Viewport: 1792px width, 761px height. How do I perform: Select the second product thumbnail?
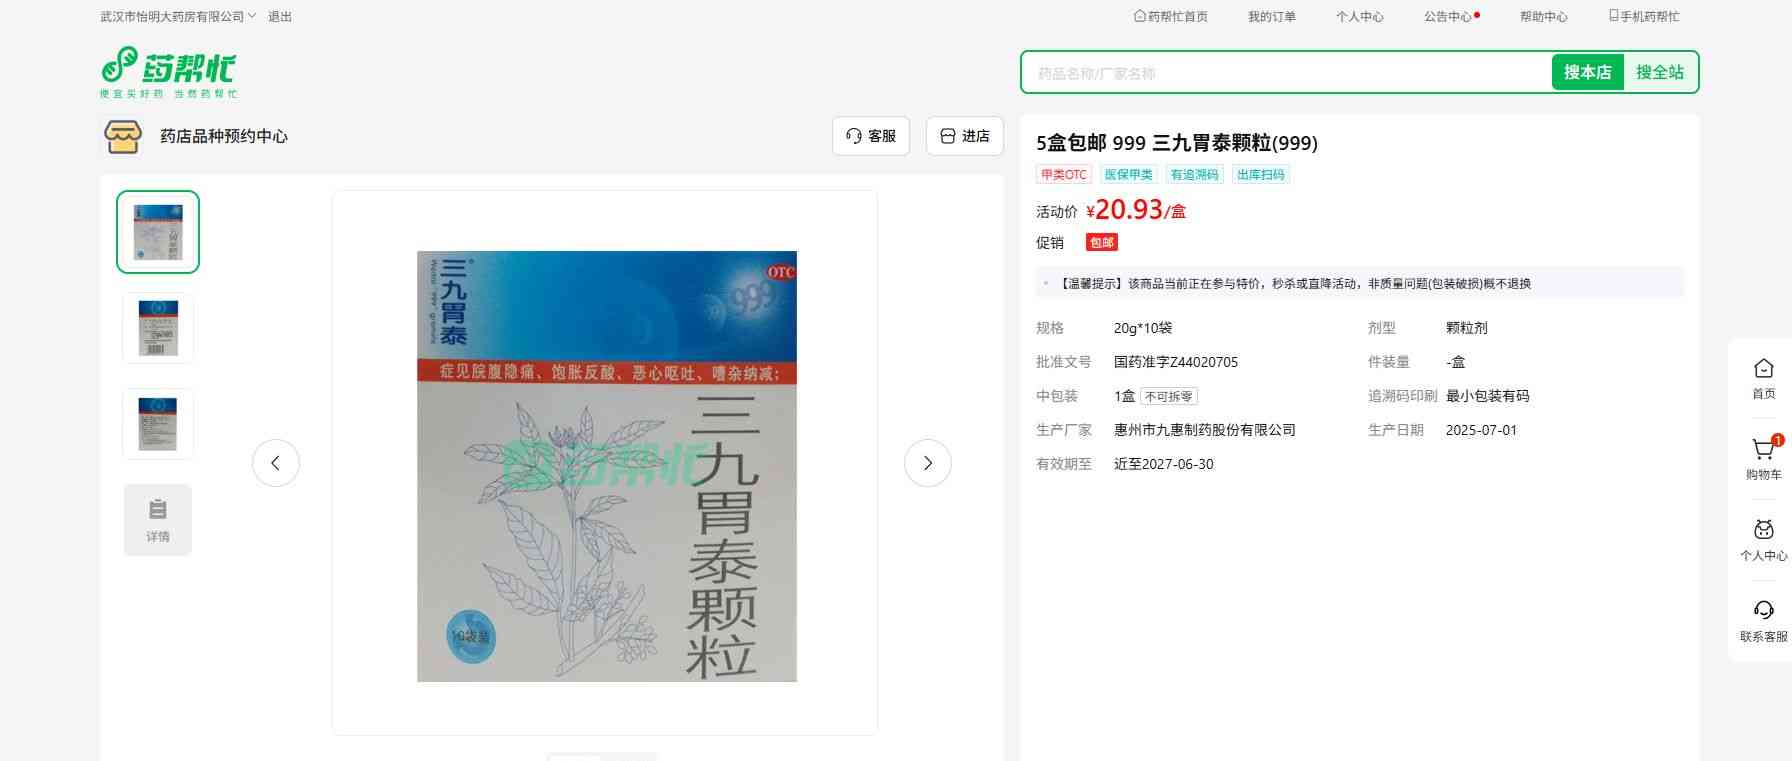tap(158, 328)
